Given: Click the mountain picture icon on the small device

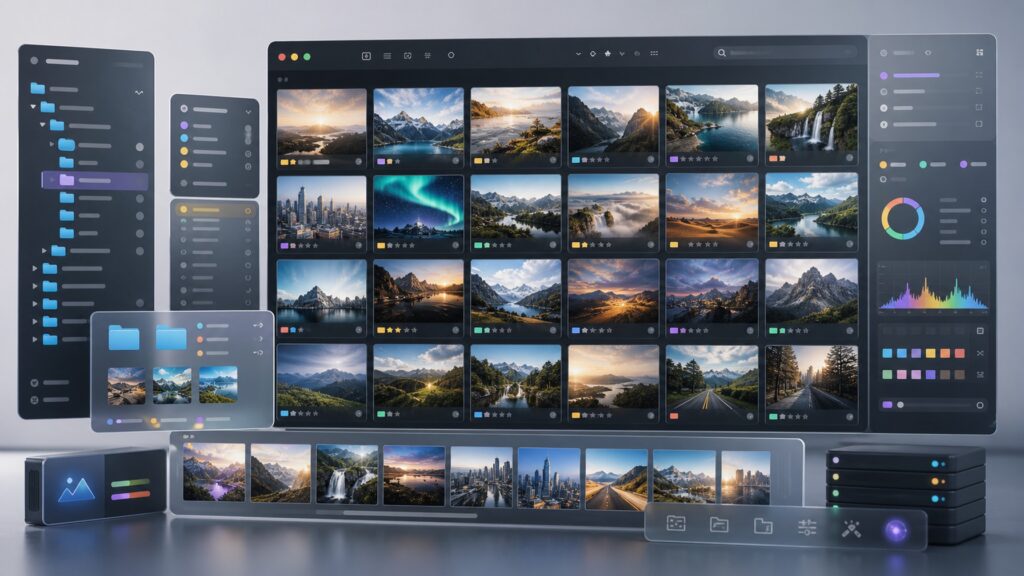Looking at the screenshot, I should (x=76, y=488).
